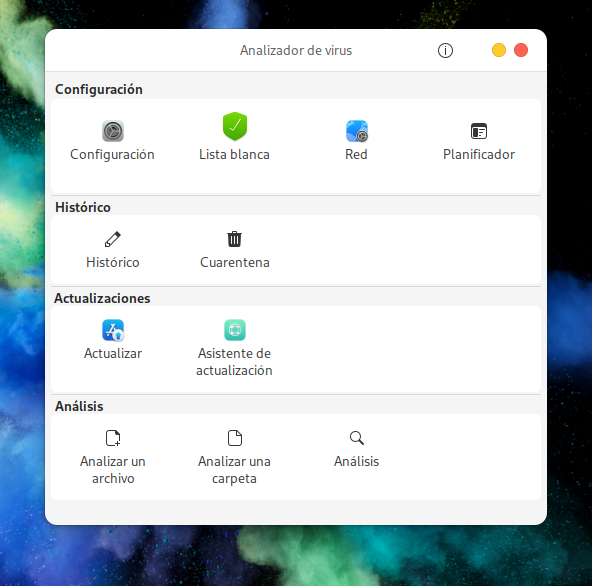Launch the Planificador scheduler icon

(x=479, y=131)
